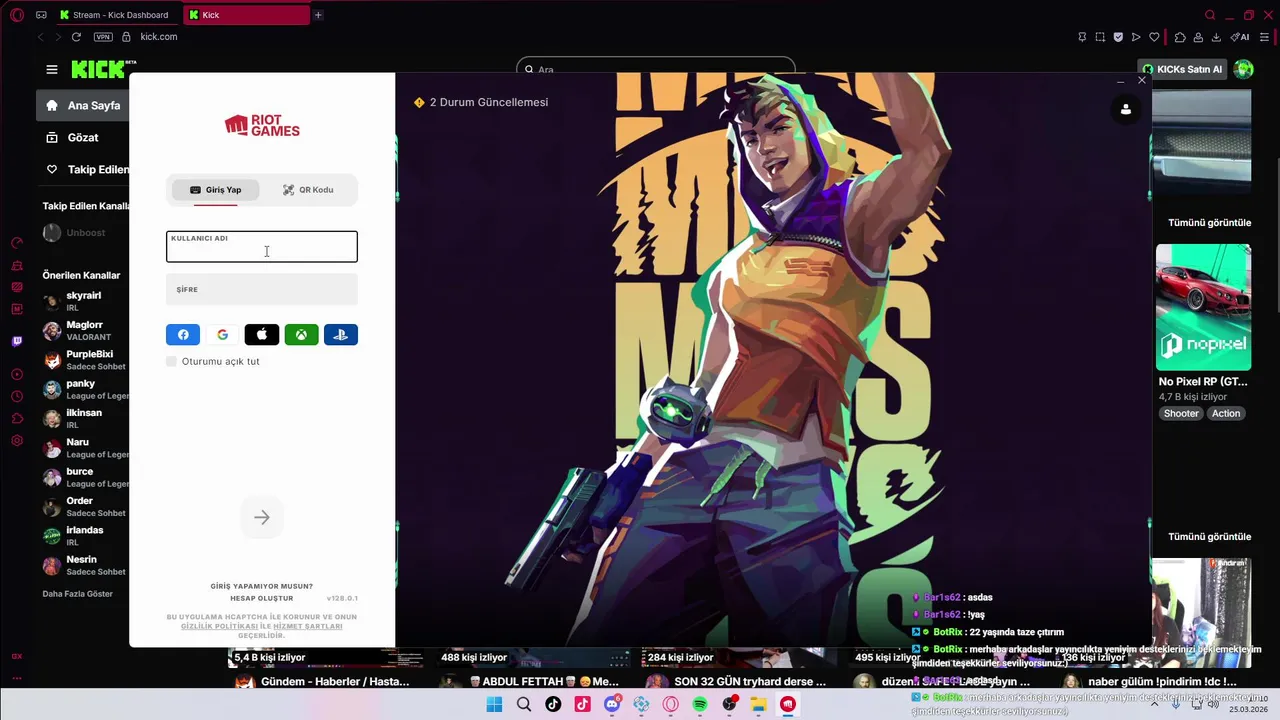Open Gizlilik Politikası link
This screenshot has height=720, width=1280.
tap(220, 626)
